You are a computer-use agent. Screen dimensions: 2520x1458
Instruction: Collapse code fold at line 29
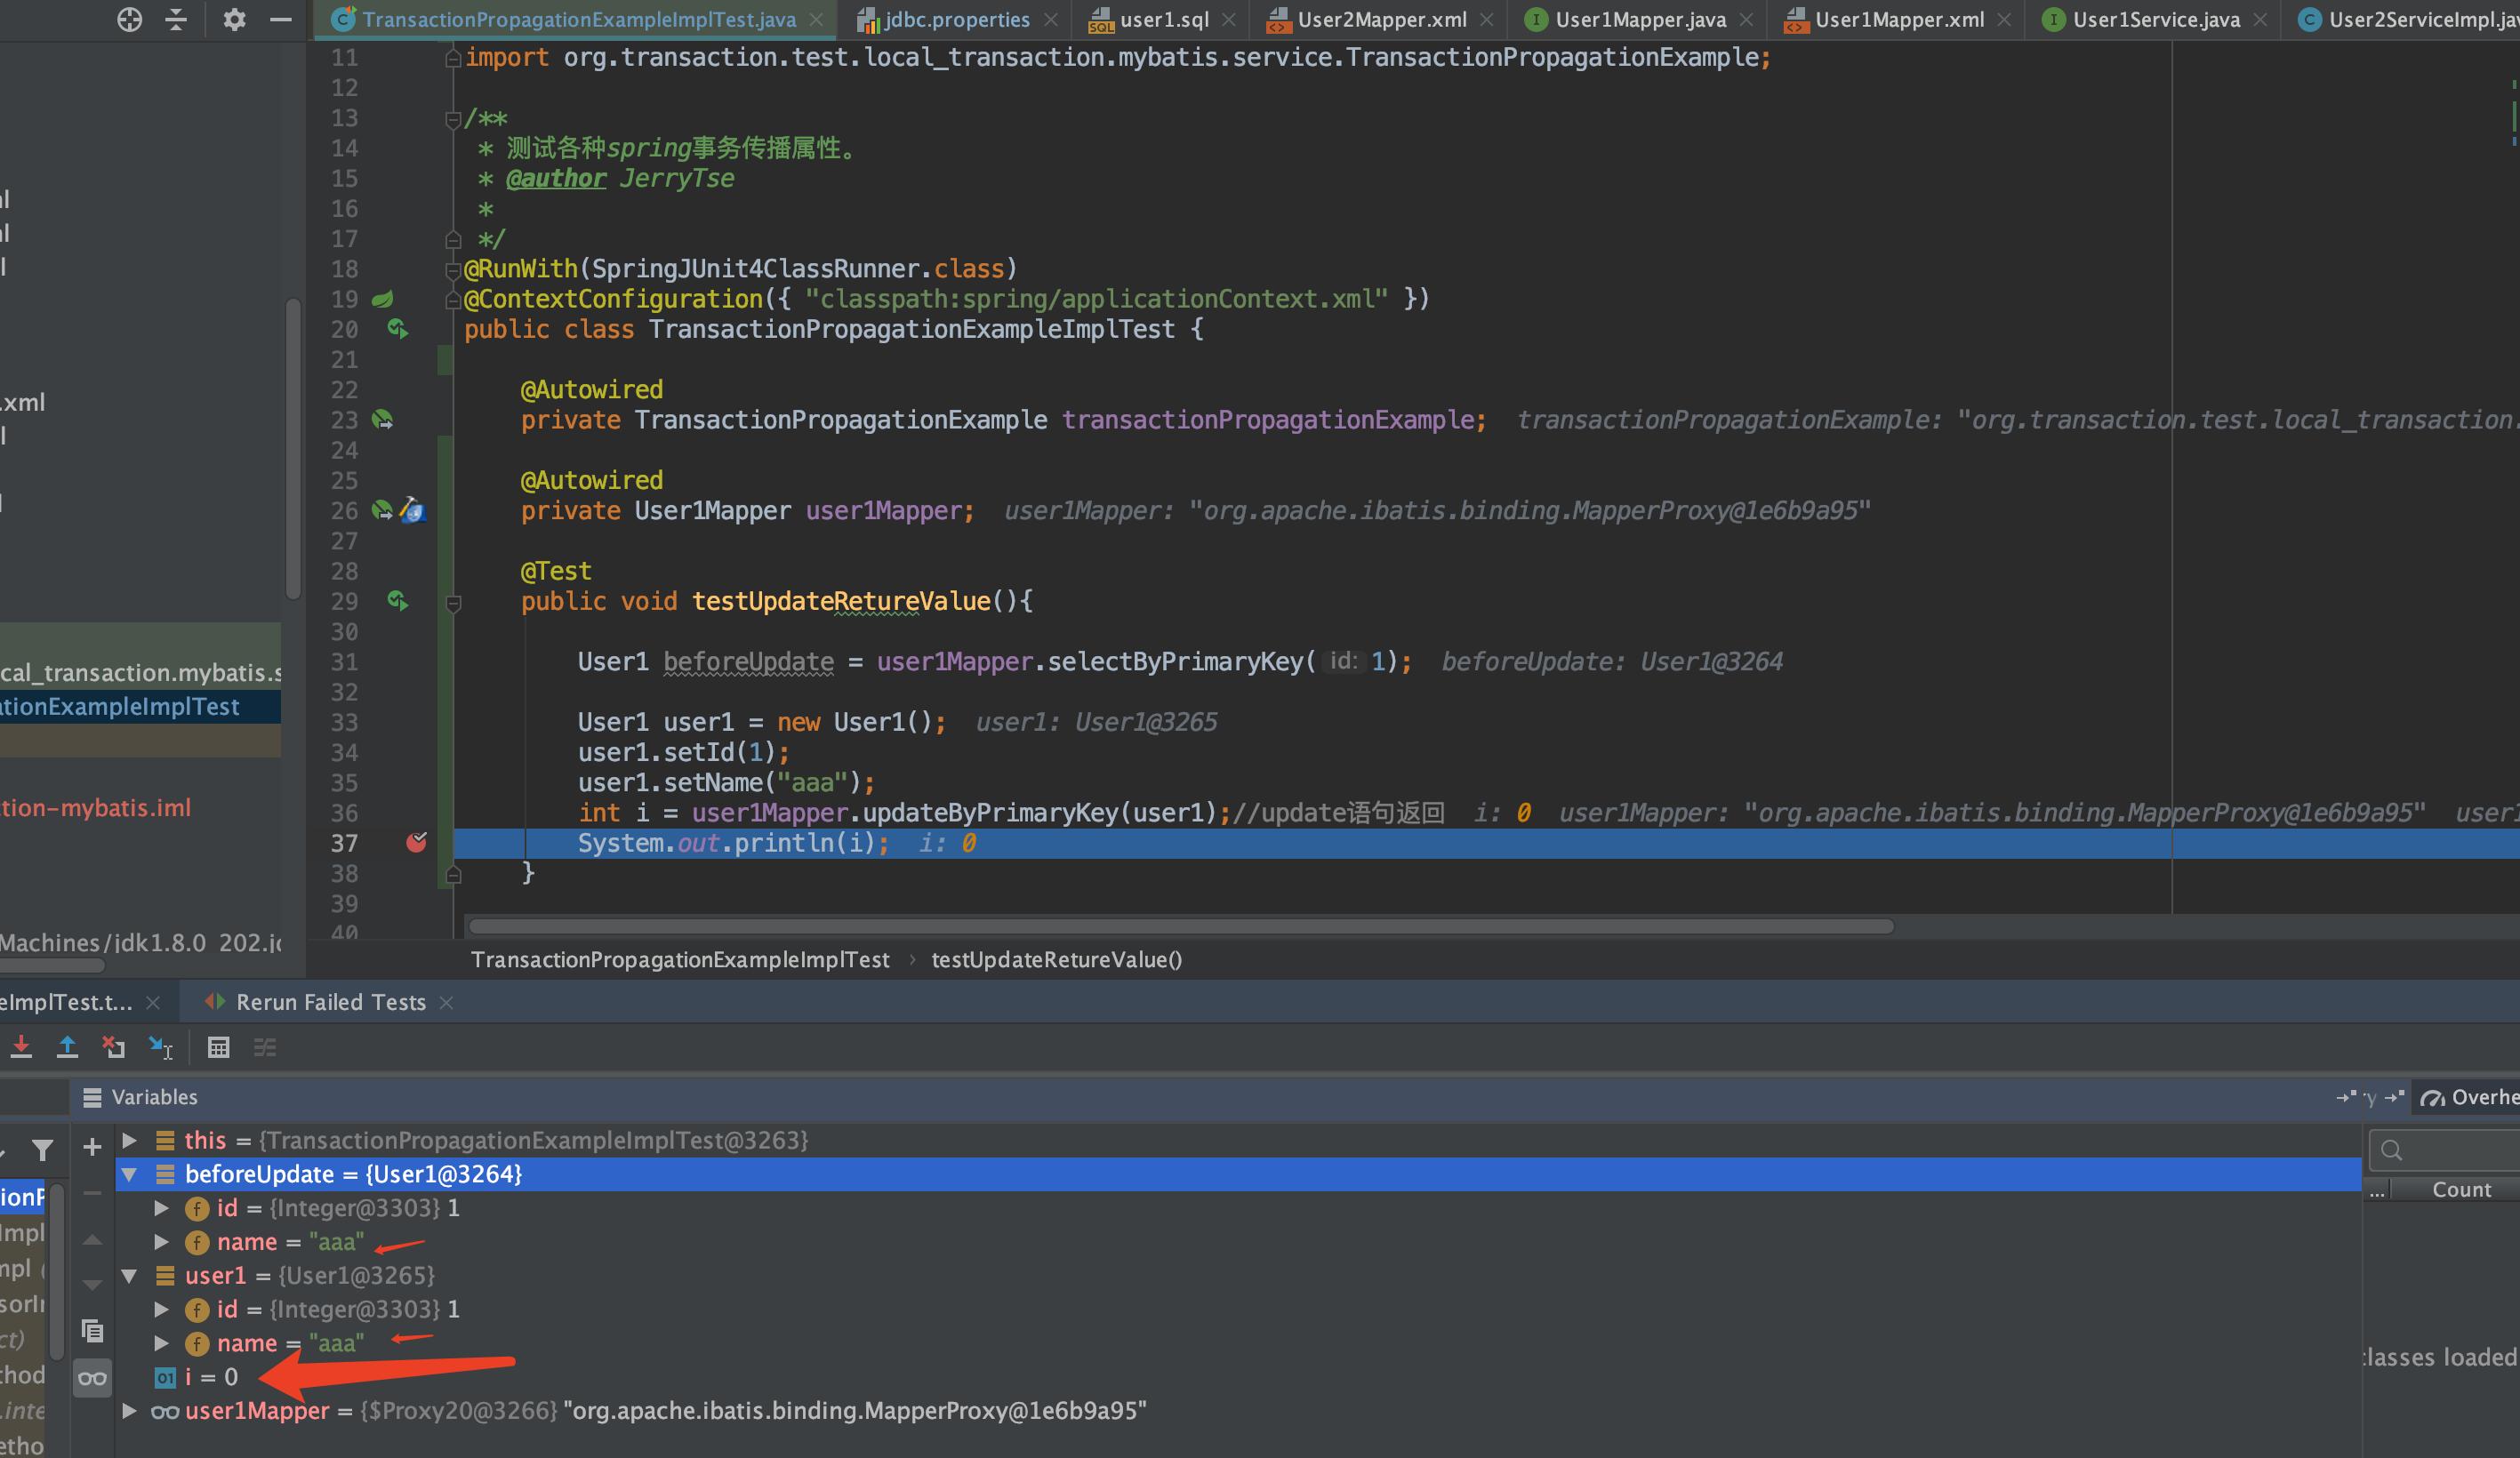[453, 602]
